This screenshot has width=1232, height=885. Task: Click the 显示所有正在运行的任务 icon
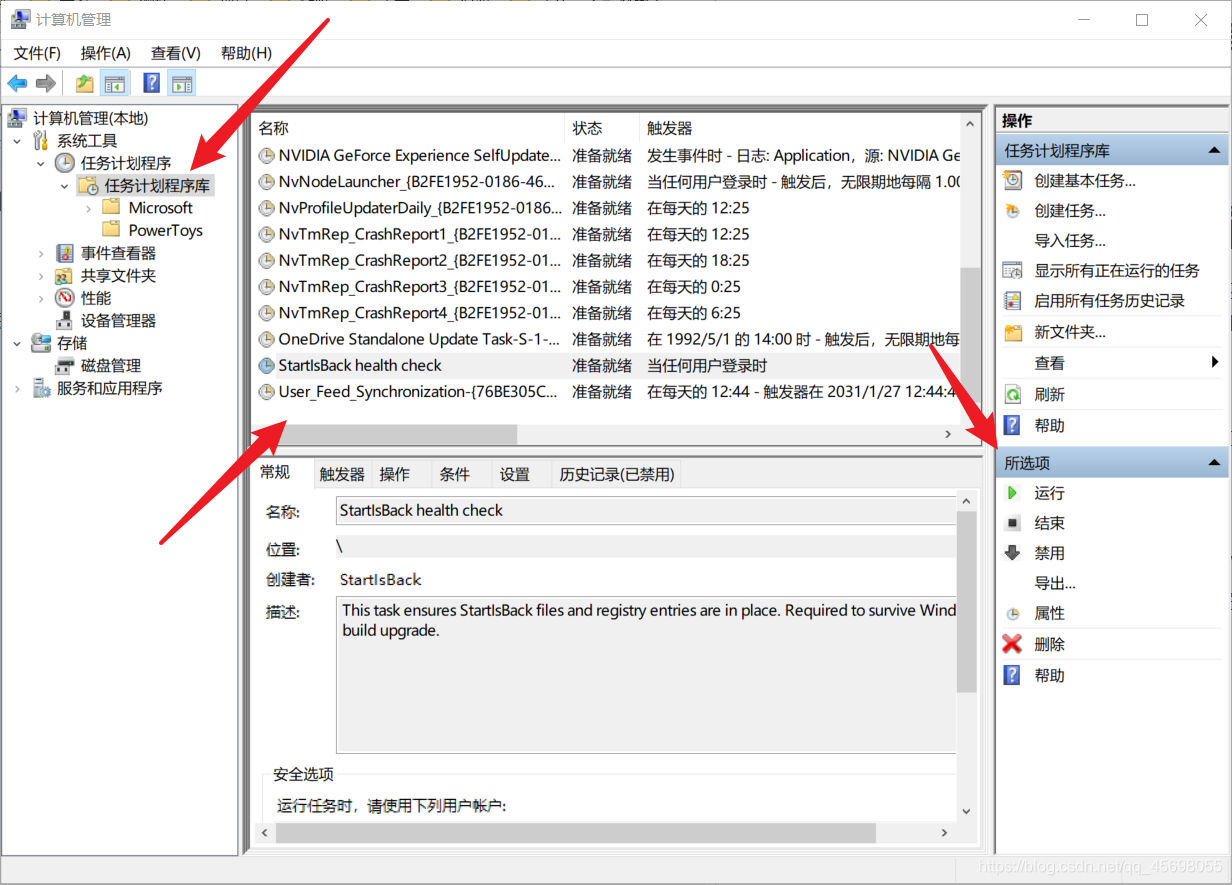tap(1013, 271)
